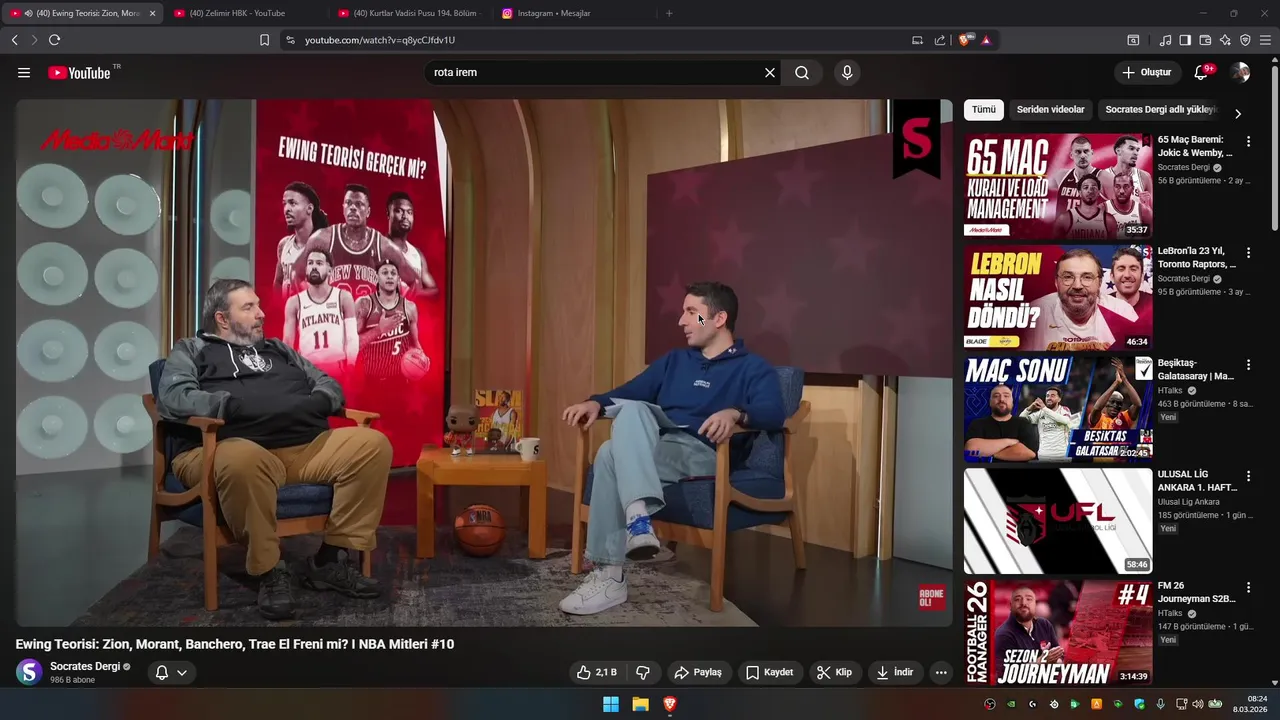Click ABONE OL overlay in video
Screen dimensions: 1280x720
pyautogui.click(x=931, y=598)
